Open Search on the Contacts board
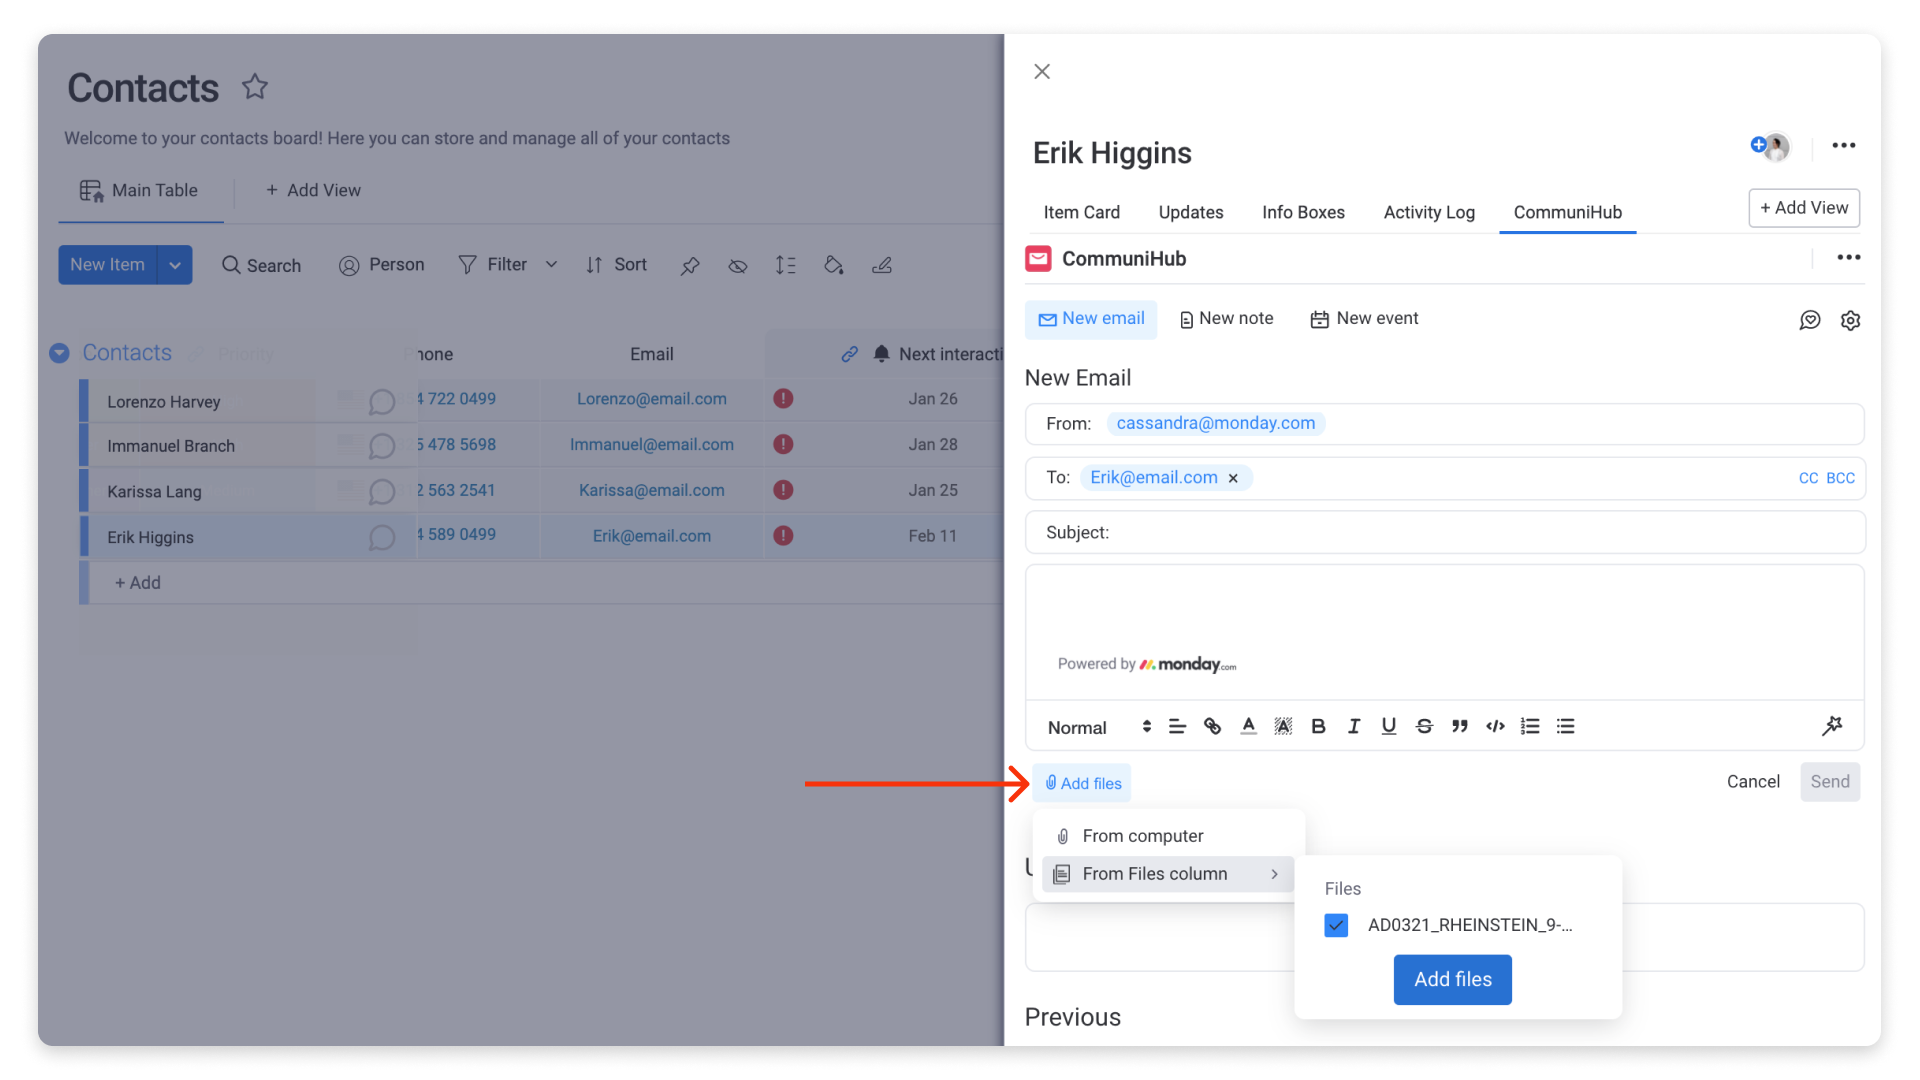The width and height of the screenshot is (1920, 1080). coord(261,265)
